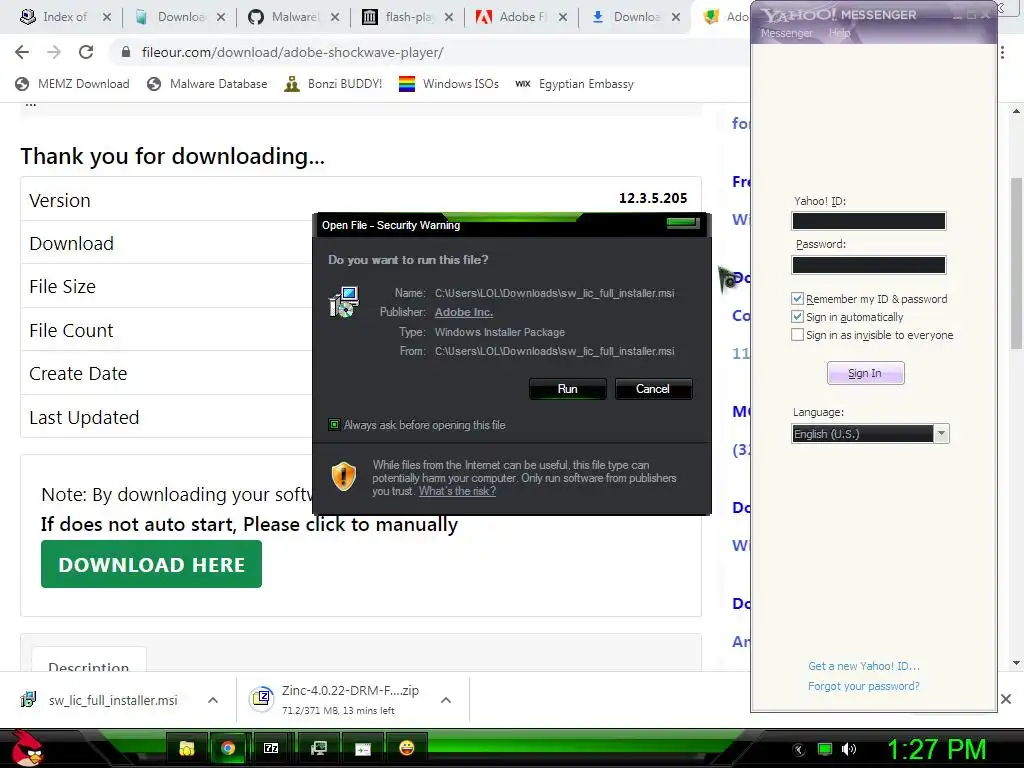This screenshot has width=1024, height=768.
Task: Open the Chrome three-dot menu
Action: point(1002,52)
